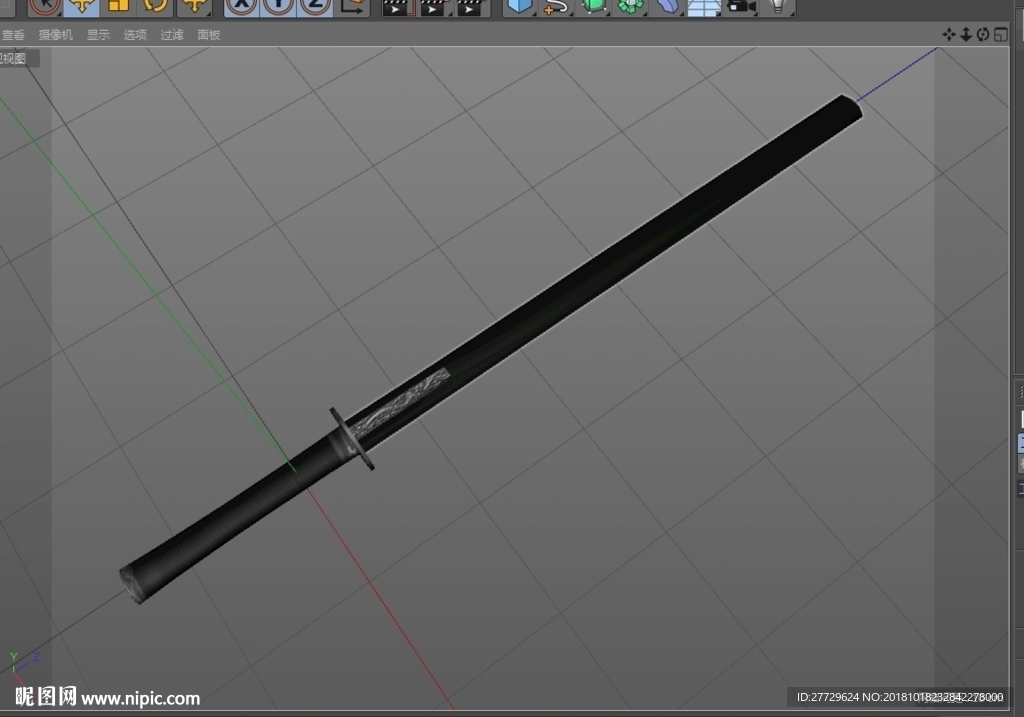1024x717 pixels.
Task: Add a cube primitive object
Action: pyautogui.click(x=520, y=6)
